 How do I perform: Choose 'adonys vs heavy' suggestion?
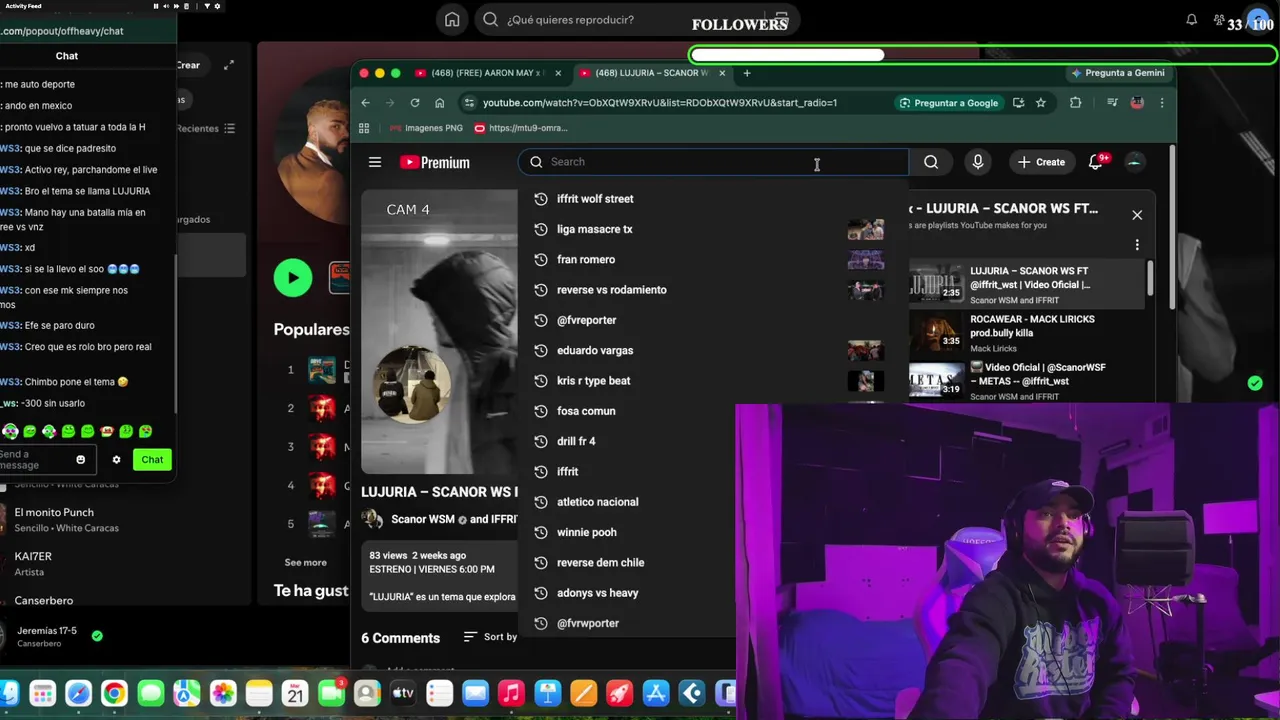click(x=627, y=593)
